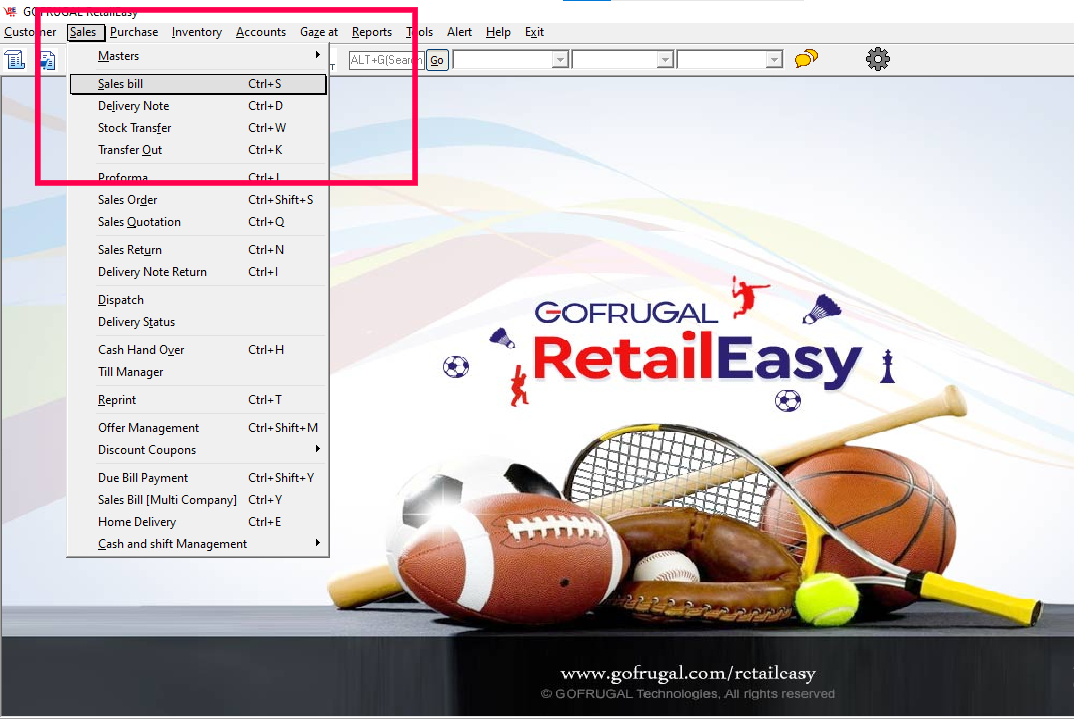This screenshot has height=719, width=1074.
Task: Click Exit in the menu bar
Action: pyautogui.click(x=534, y=32)
